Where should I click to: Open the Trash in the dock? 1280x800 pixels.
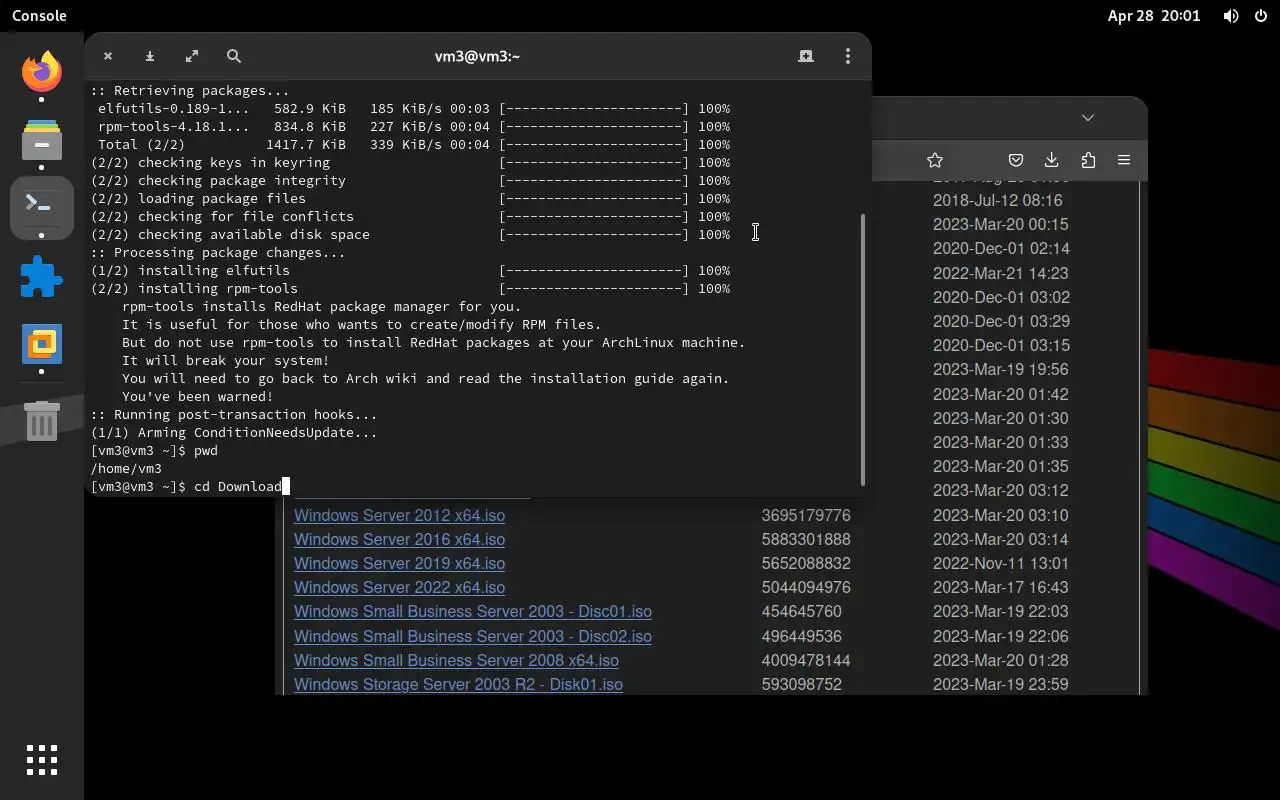tap(41, 421)
